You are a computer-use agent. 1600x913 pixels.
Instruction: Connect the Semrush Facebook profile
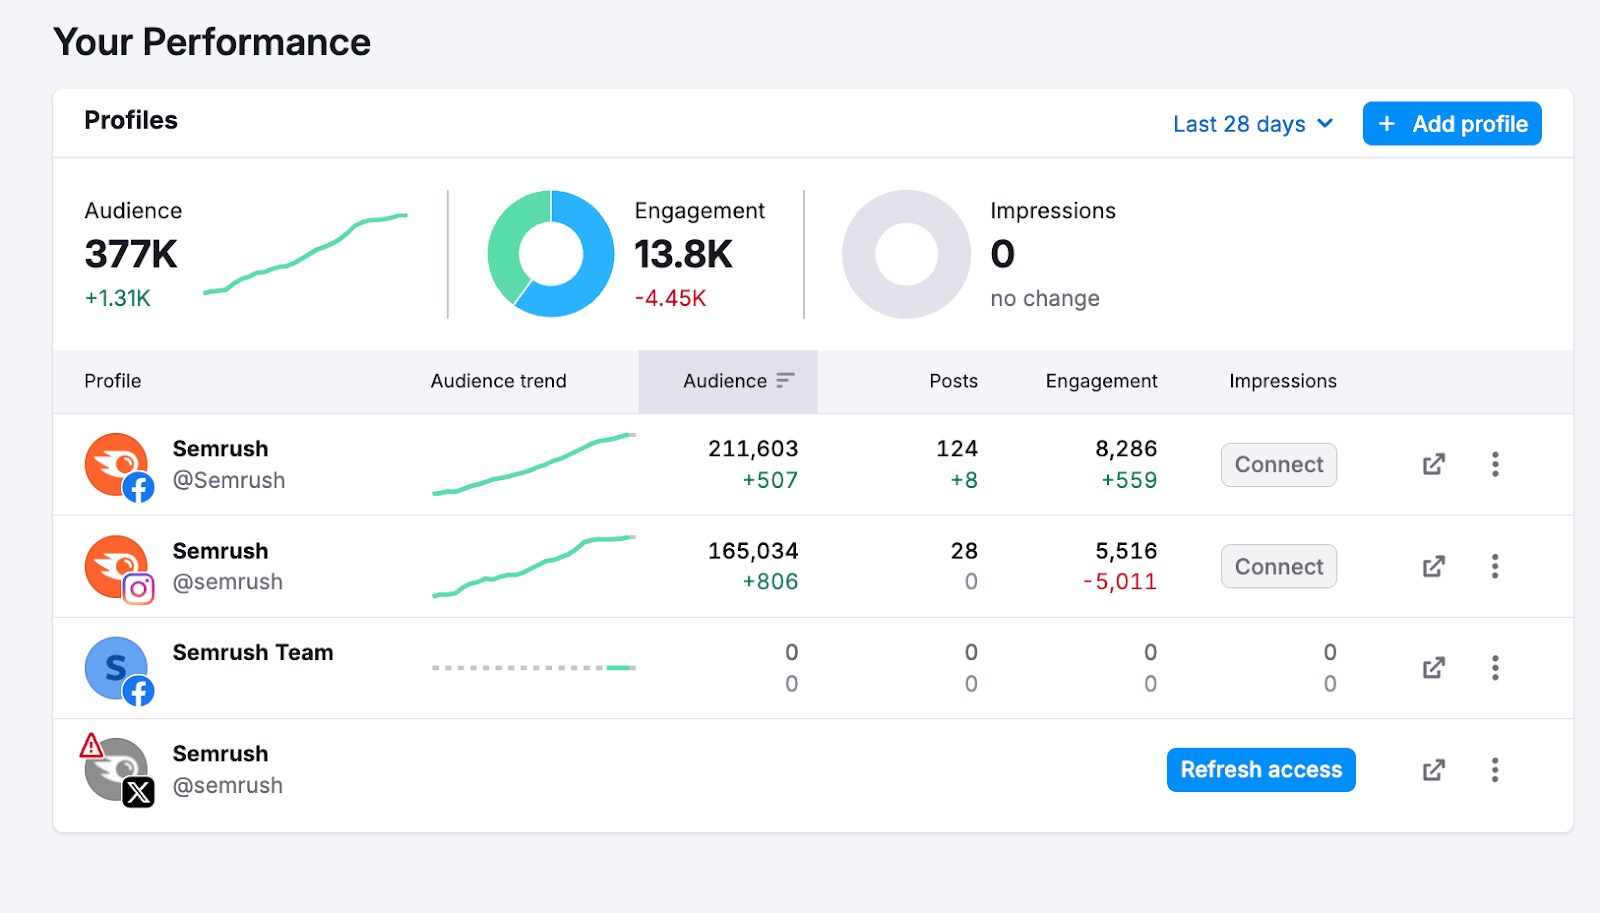[x=1278, y=464]
